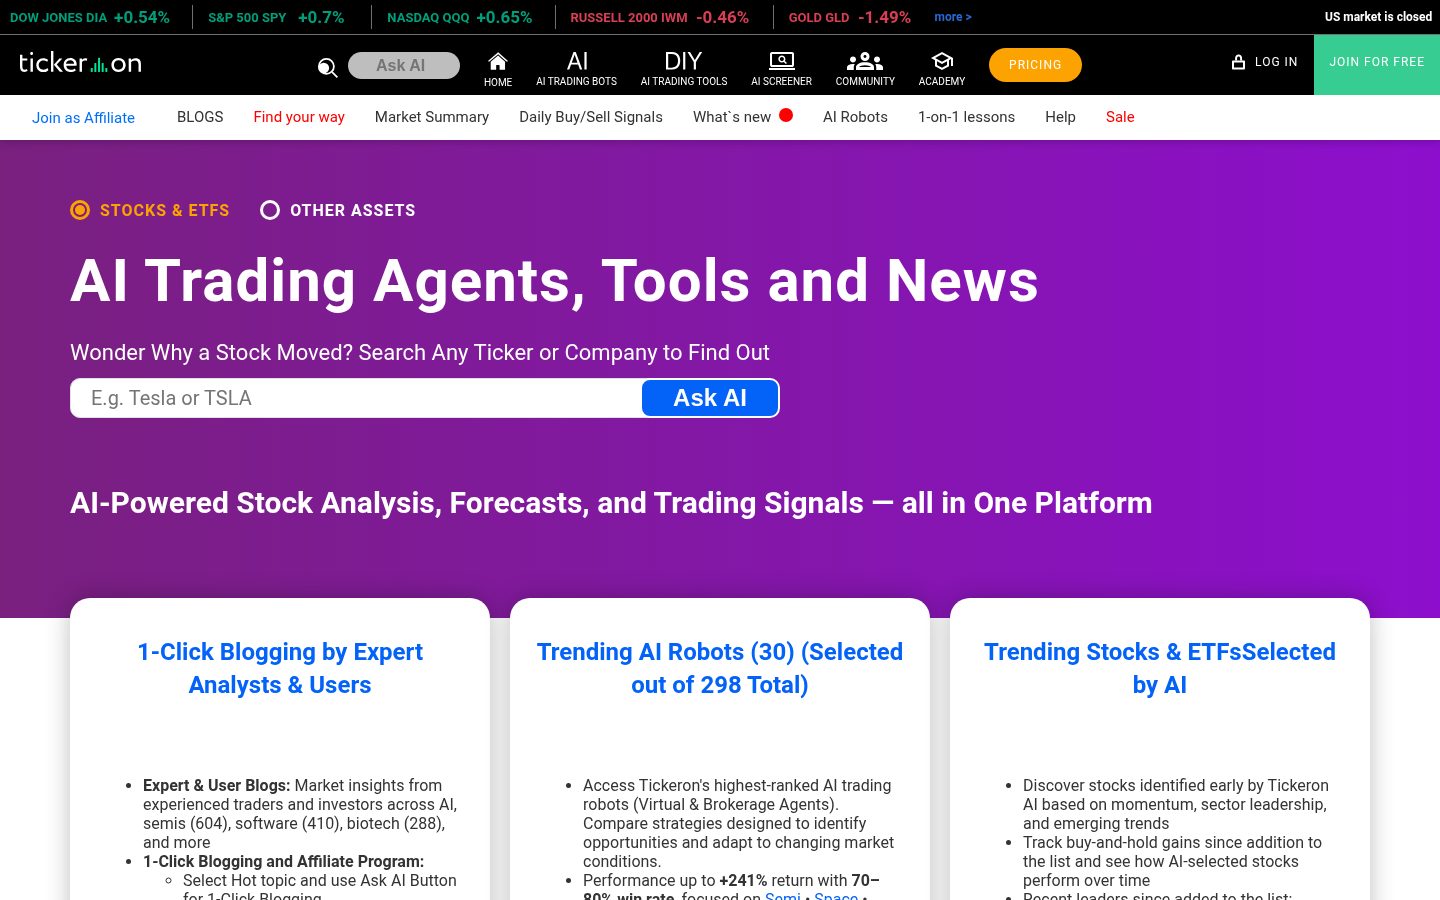Click S&P 500 SPY ticker quote
The image size is (1440, 900).
(276, 17)
